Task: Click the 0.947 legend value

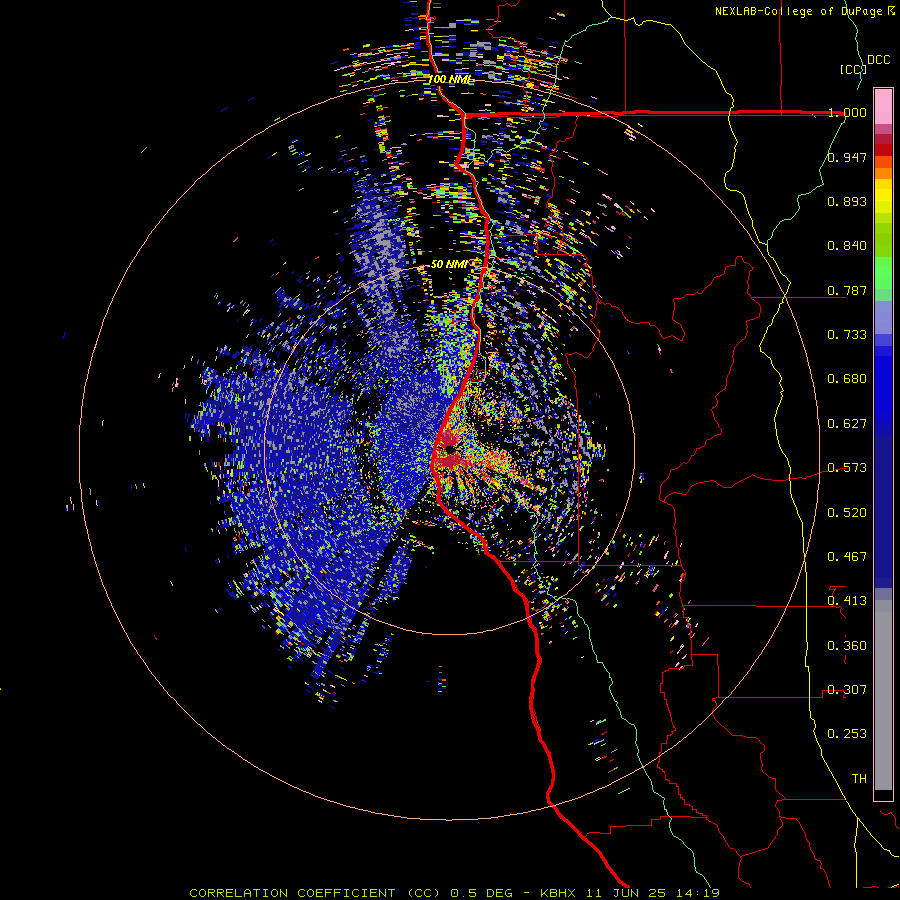Action: pos(847,157)
